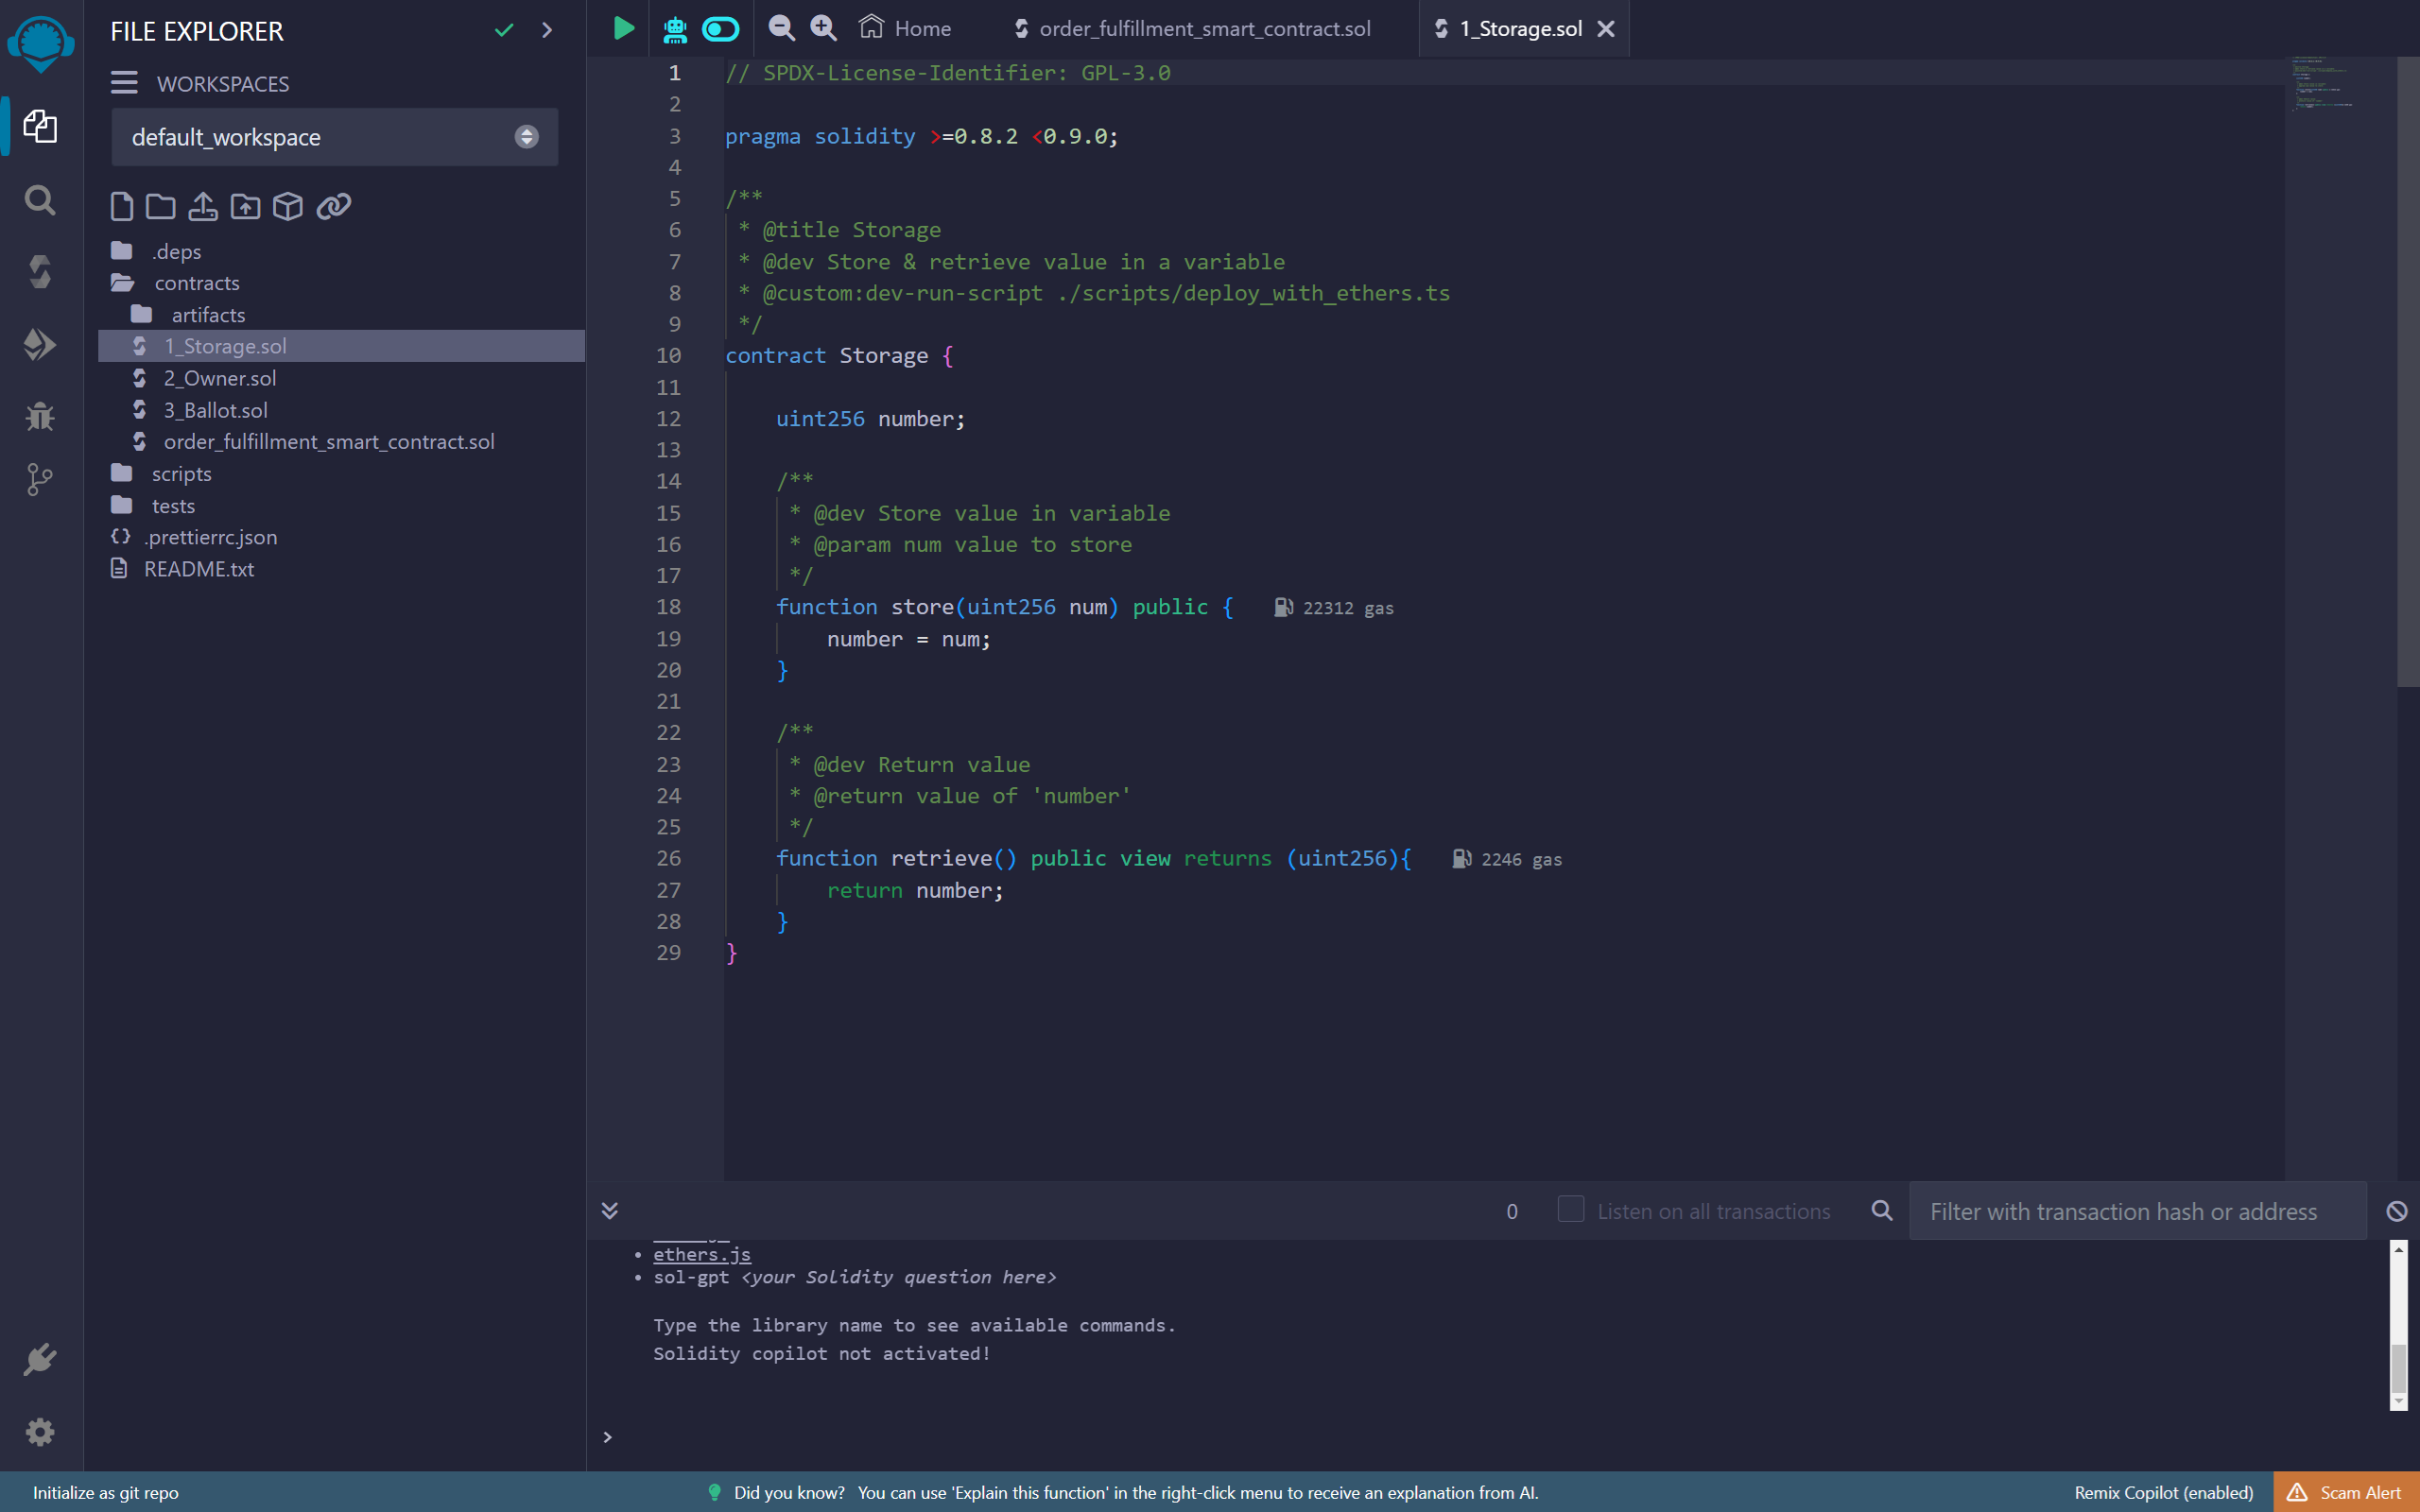Open the Debugger bug icon
2420x1512 pixels.
(x=40, y=416)
